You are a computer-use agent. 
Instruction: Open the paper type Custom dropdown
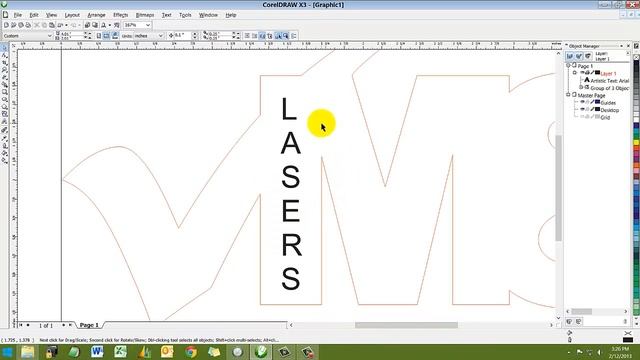(49, 36)
